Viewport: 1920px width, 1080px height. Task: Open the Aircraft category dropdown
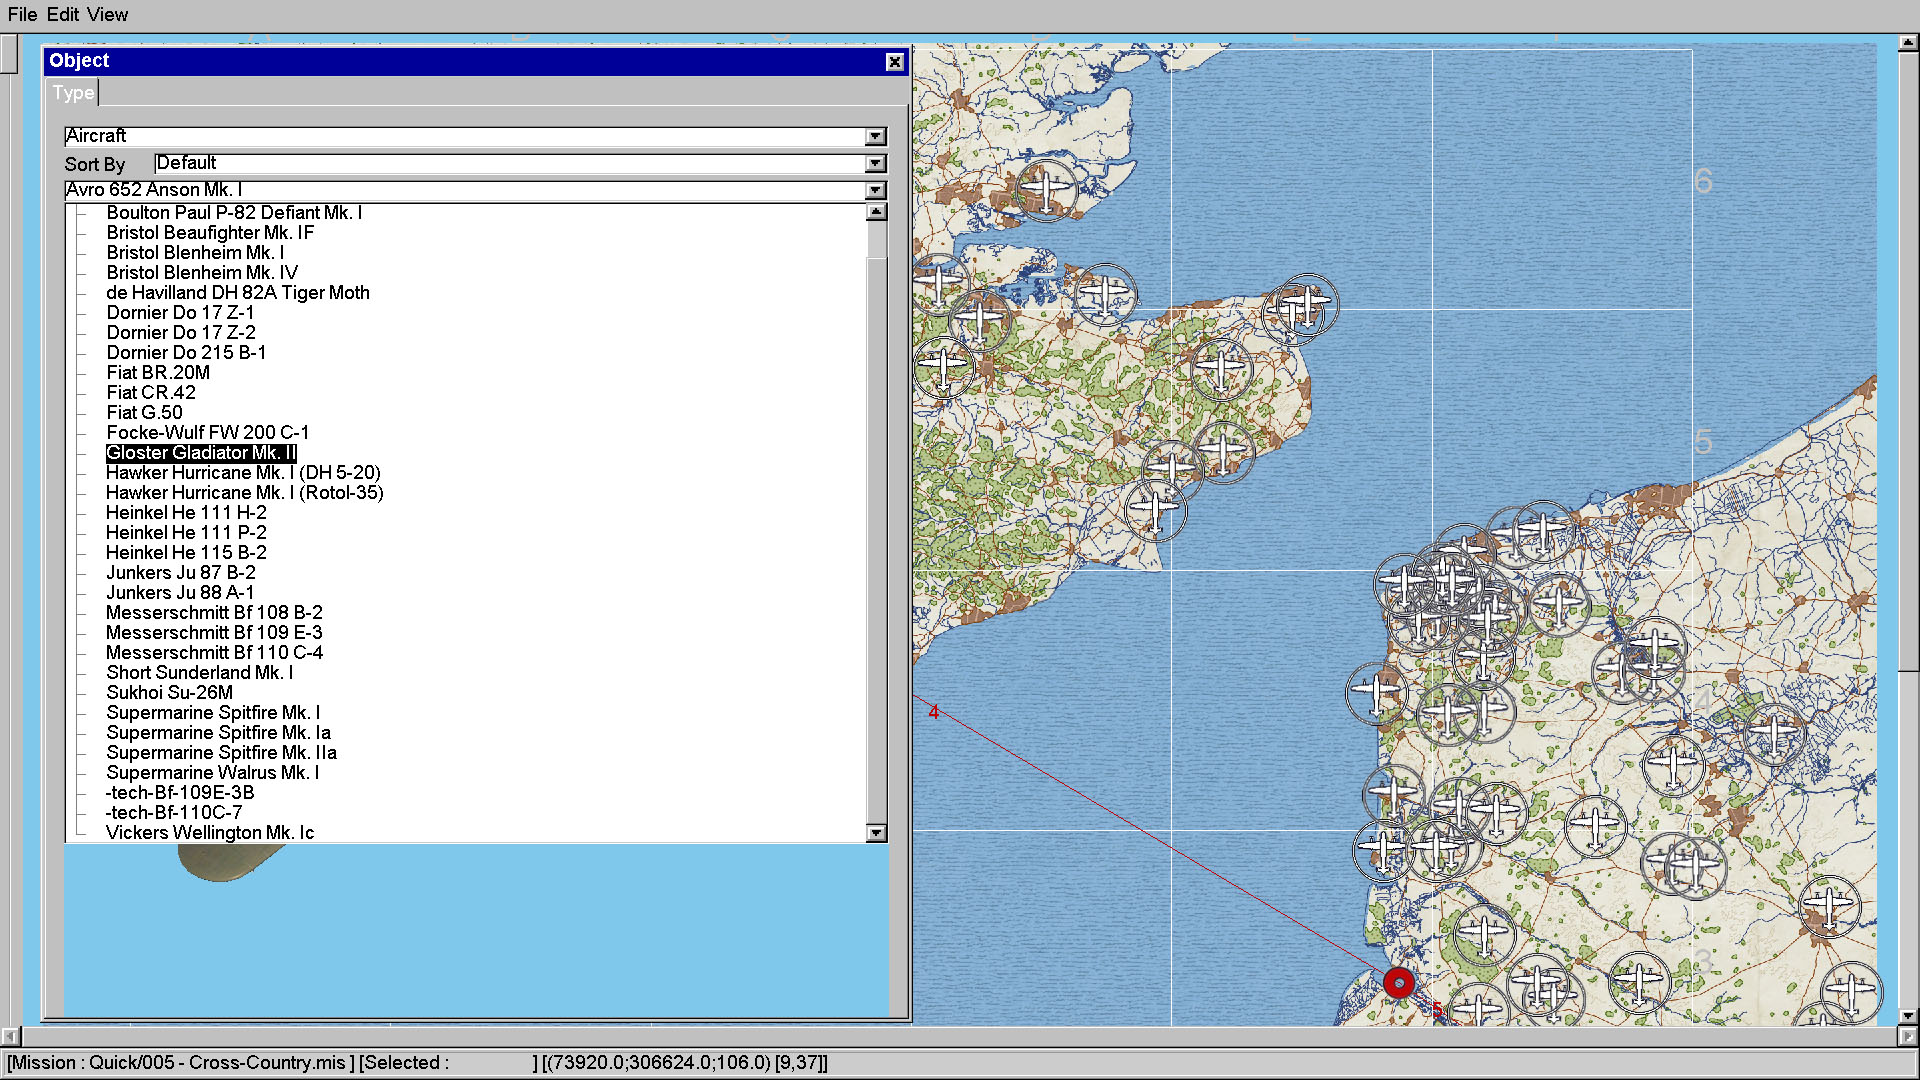[x=875, y=136]
